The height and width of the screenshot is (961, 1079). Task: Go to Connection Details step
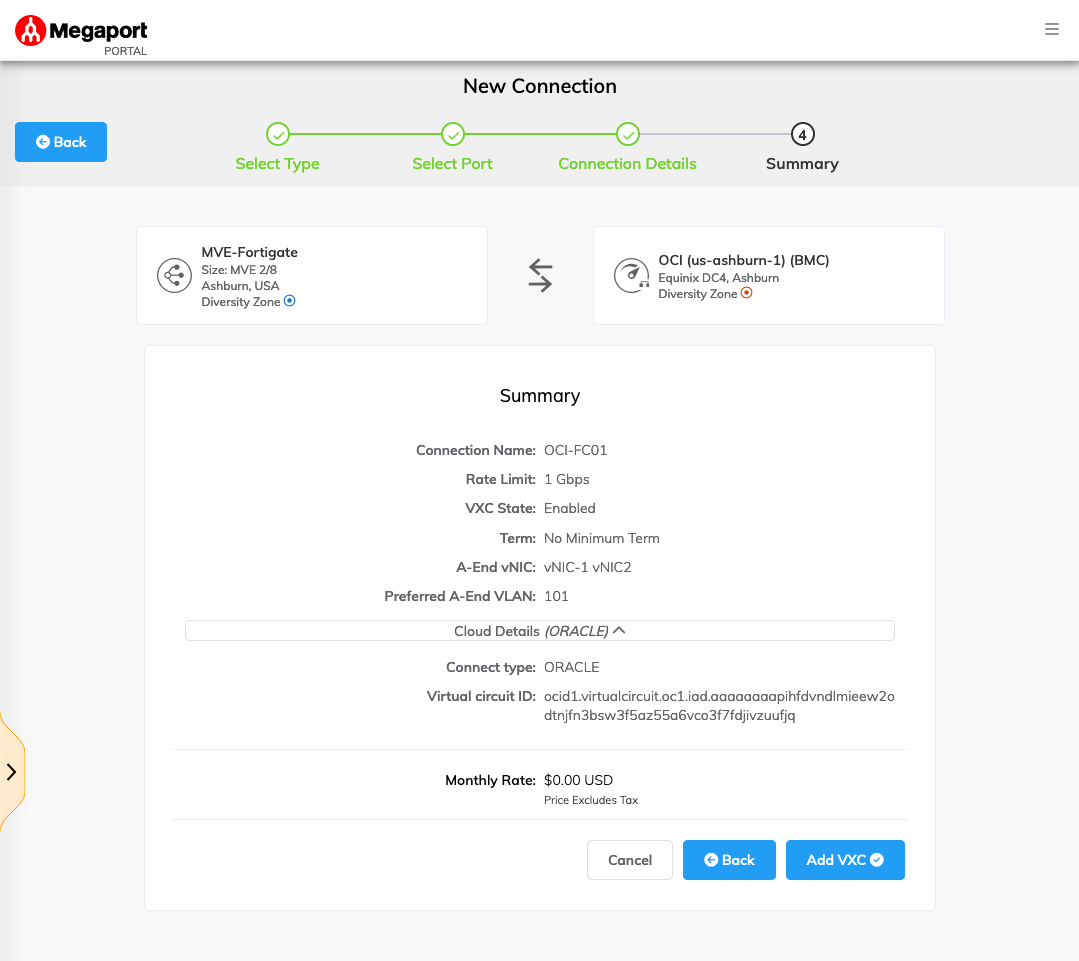click(x=627, y=147)
